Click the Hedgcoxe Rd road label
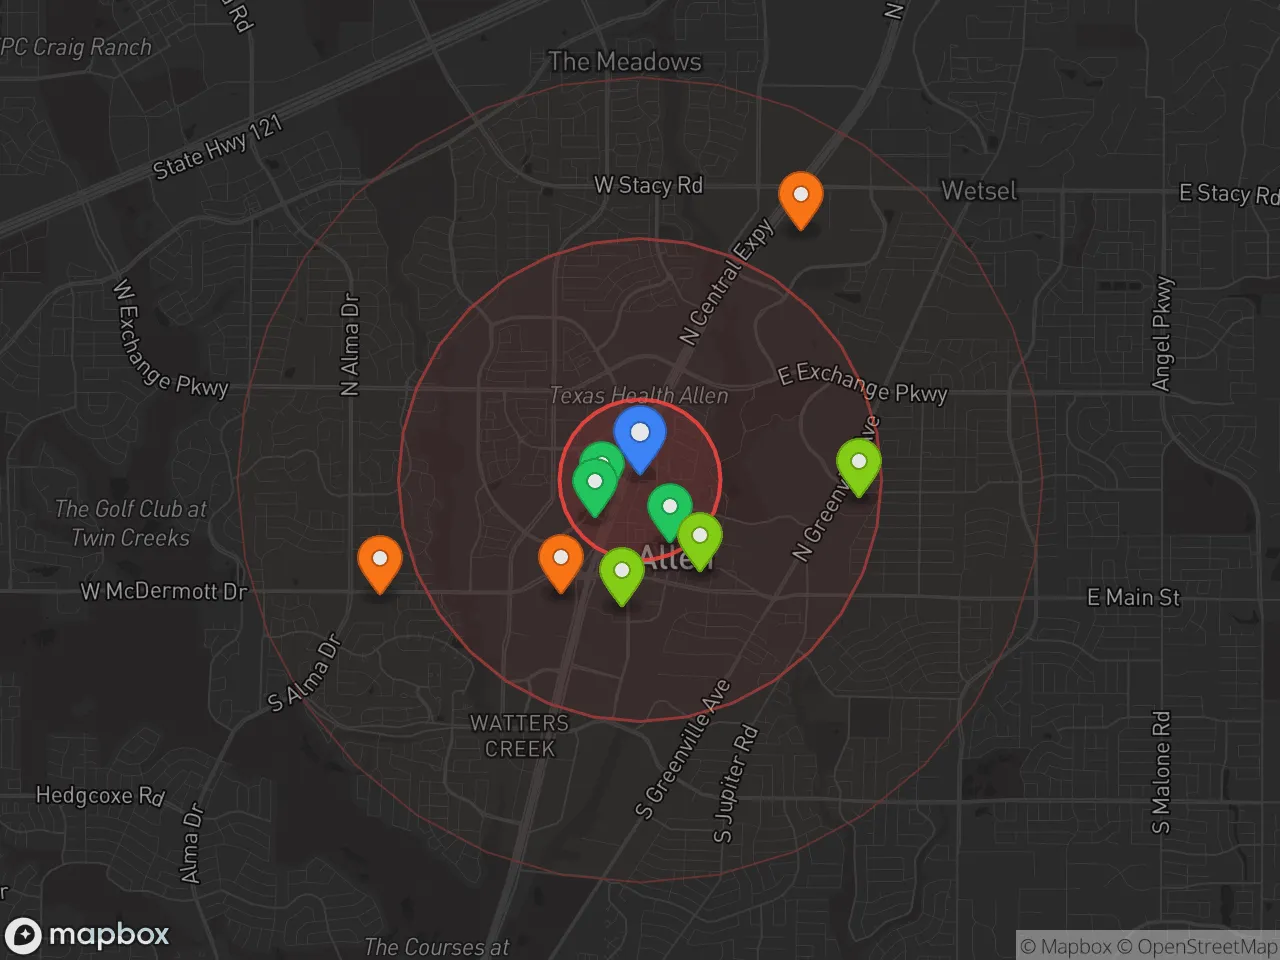This screenshot has height=960, width=1280. click(99, 796)
